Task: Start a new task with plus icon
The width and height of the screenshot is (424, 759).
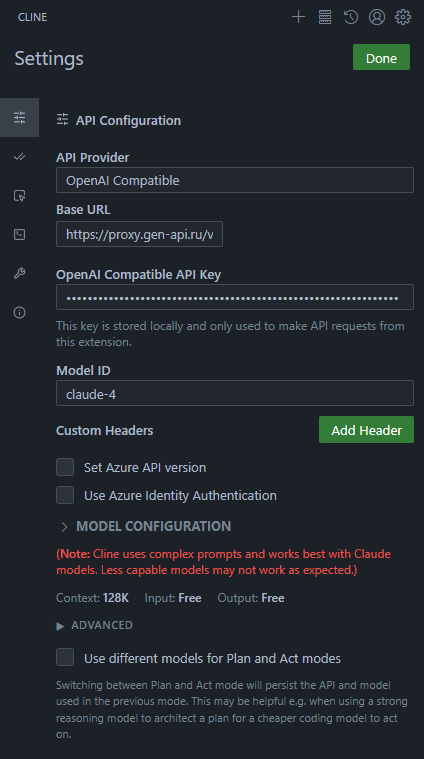Action: [299, 17]
